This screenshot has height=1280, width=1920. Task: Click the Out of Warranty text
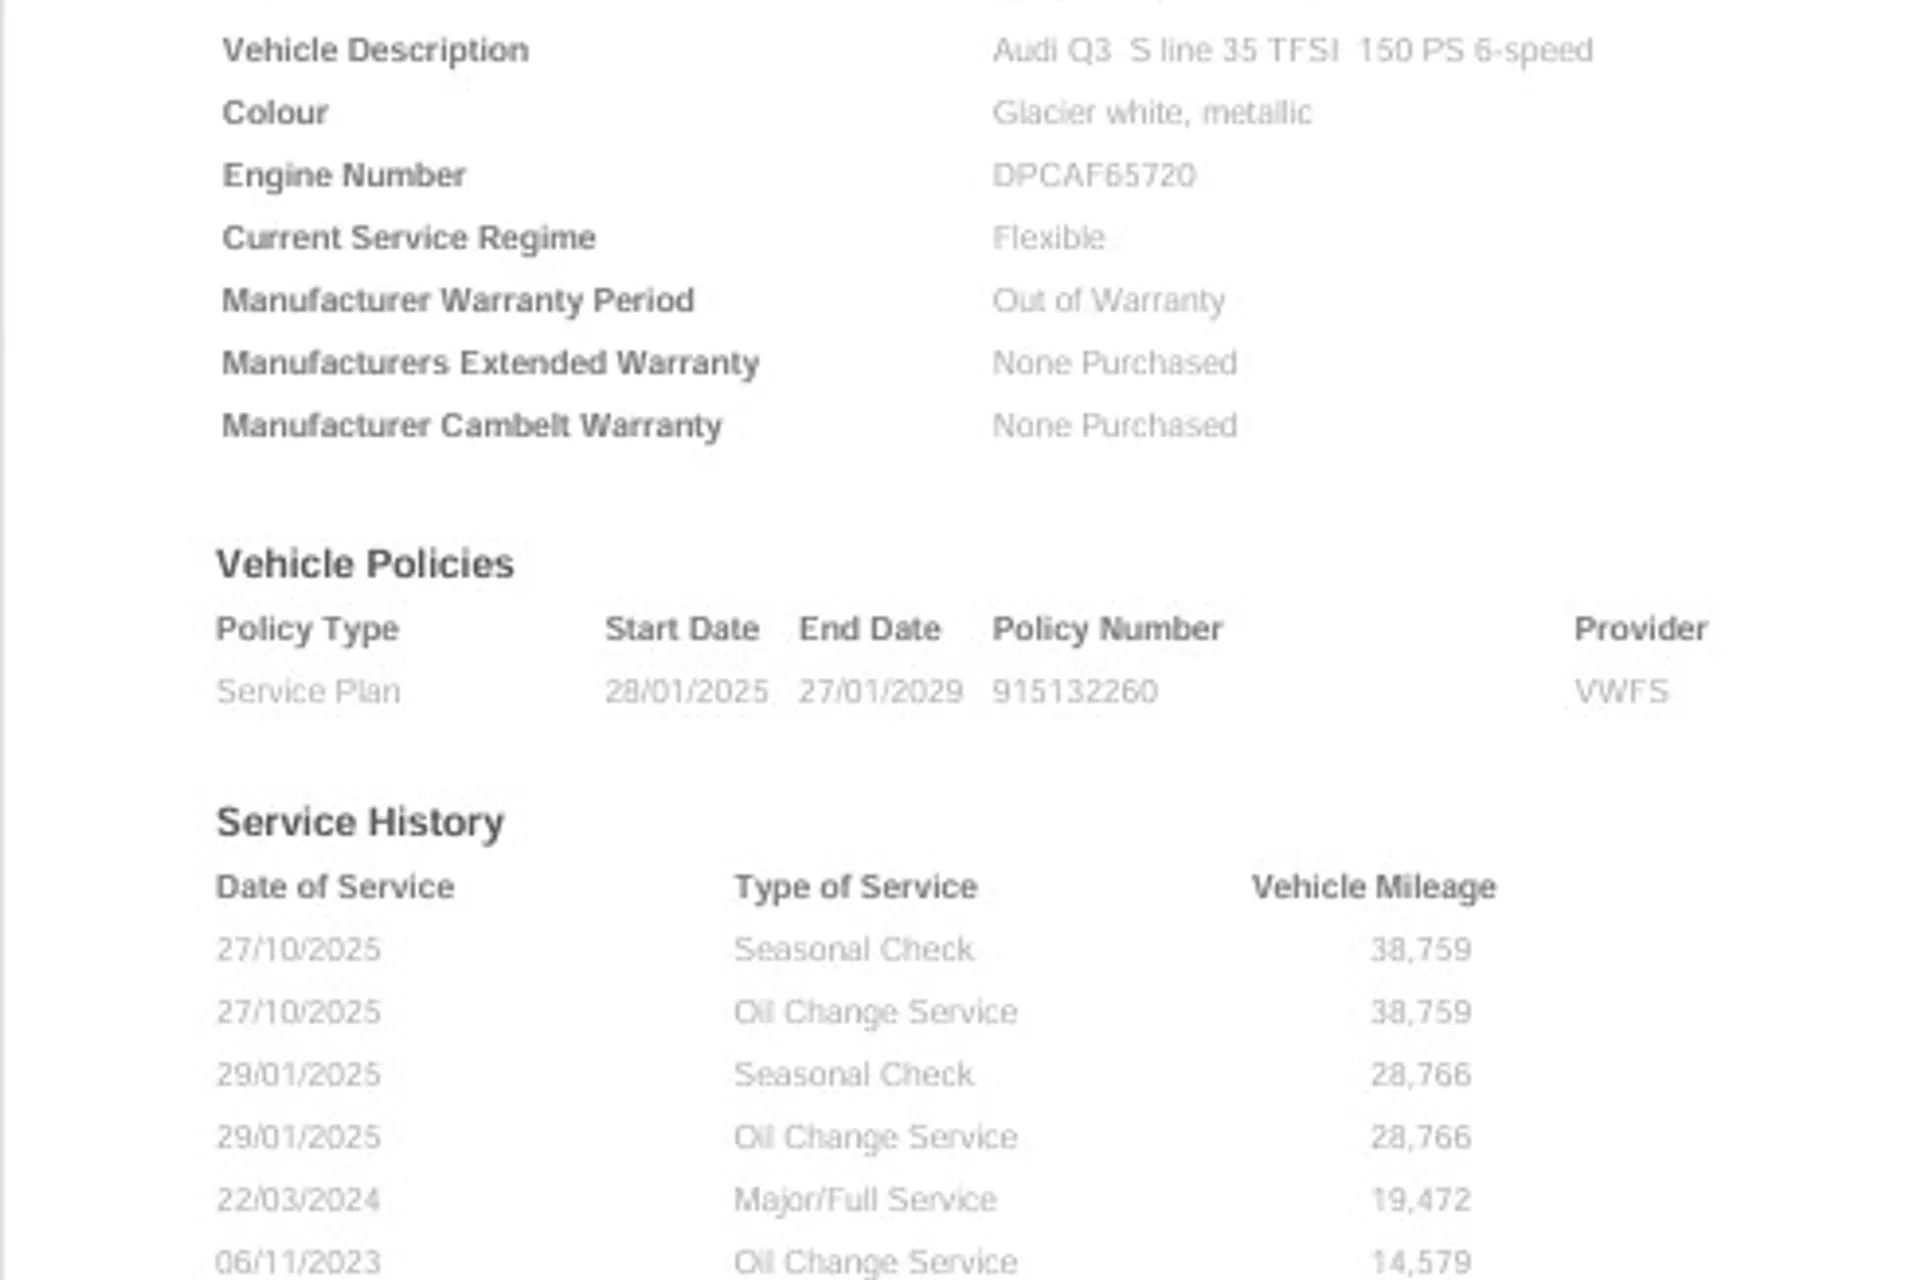coord(1108,300)
